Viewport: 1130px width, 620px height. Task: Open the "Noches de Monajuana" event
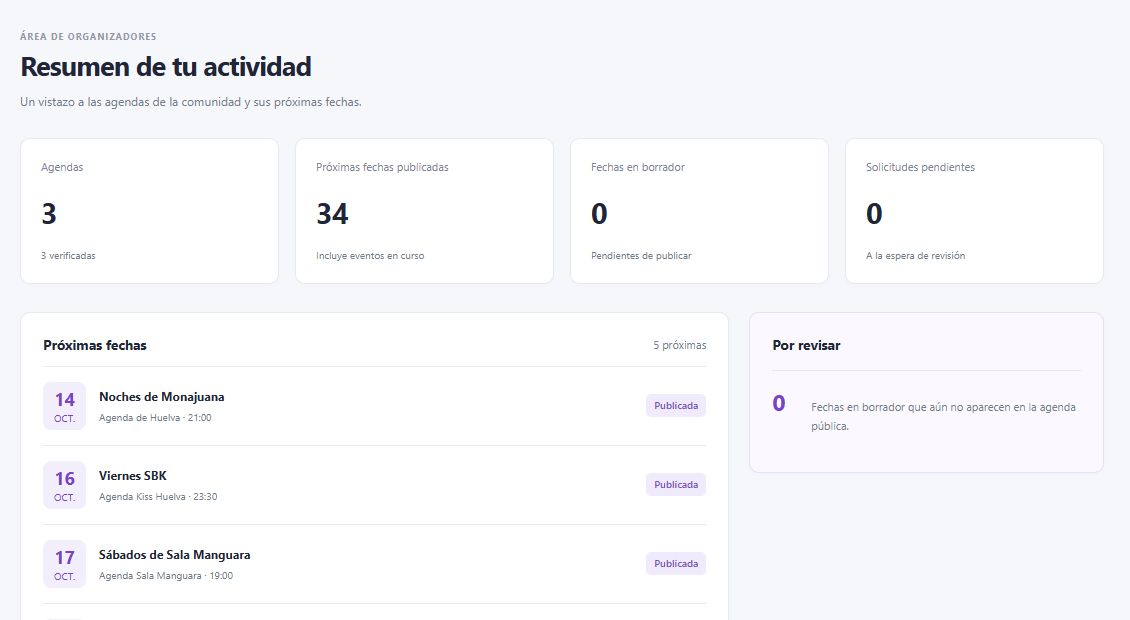point(161,397)
